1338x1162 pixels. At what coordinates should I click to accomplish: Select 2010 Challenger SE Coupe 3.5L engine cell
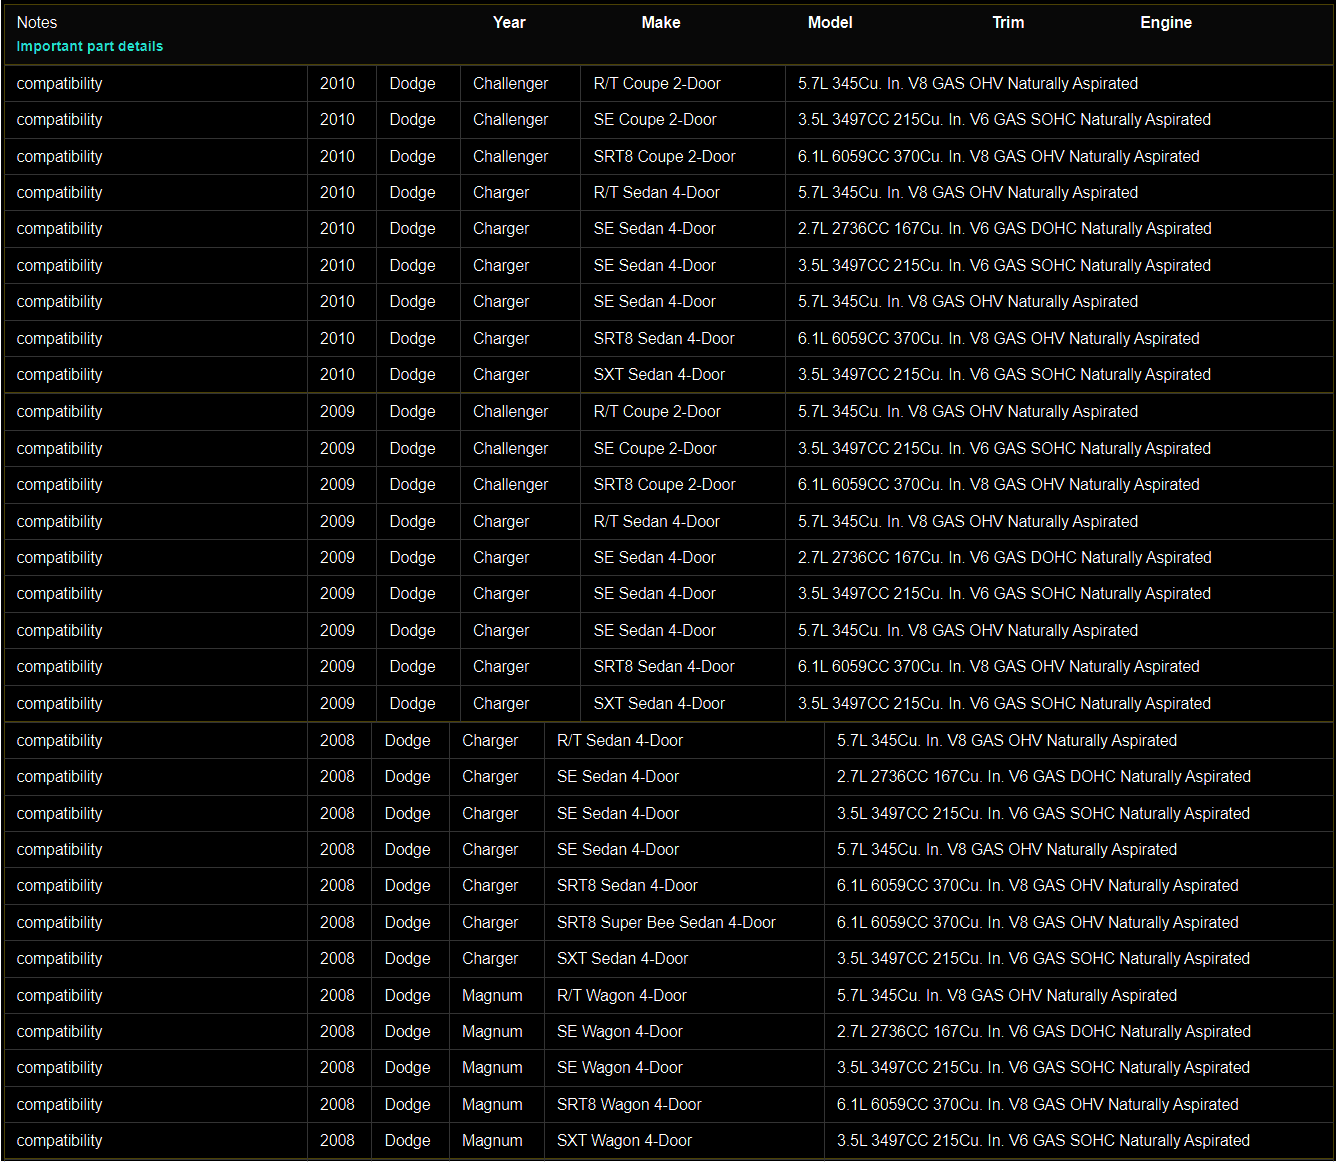(x=1004, y=119)
